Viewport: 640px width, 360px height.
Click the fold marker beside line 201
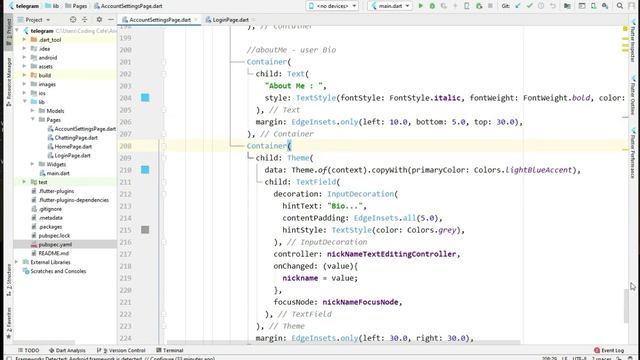[x=164, y=62]
